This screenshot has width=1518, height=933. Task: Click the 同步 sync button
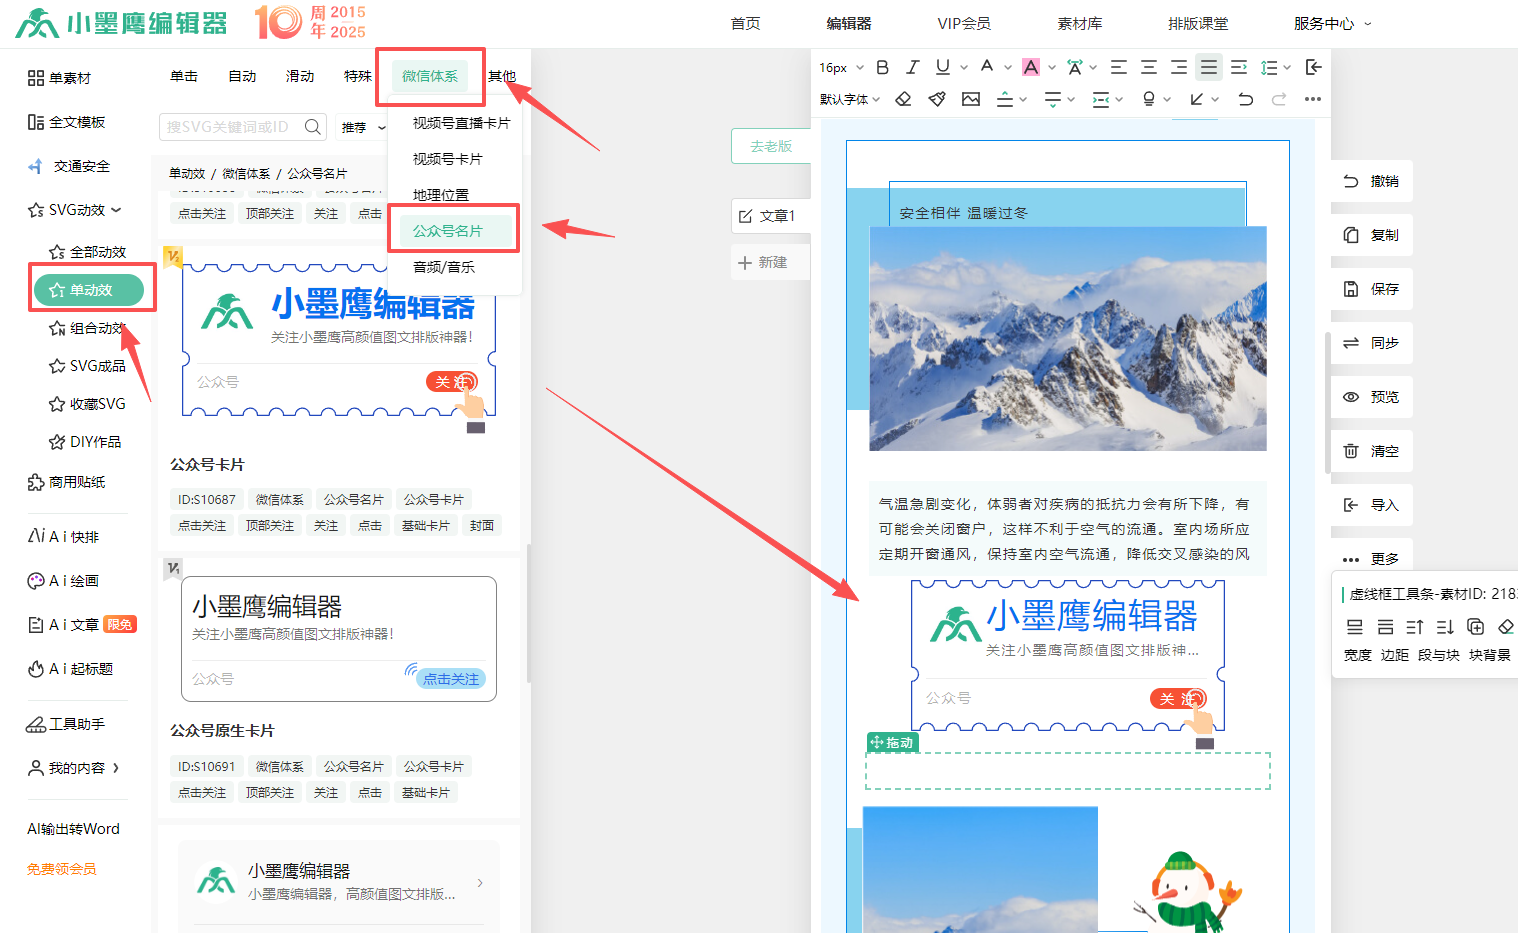[x=1372, y=343]
